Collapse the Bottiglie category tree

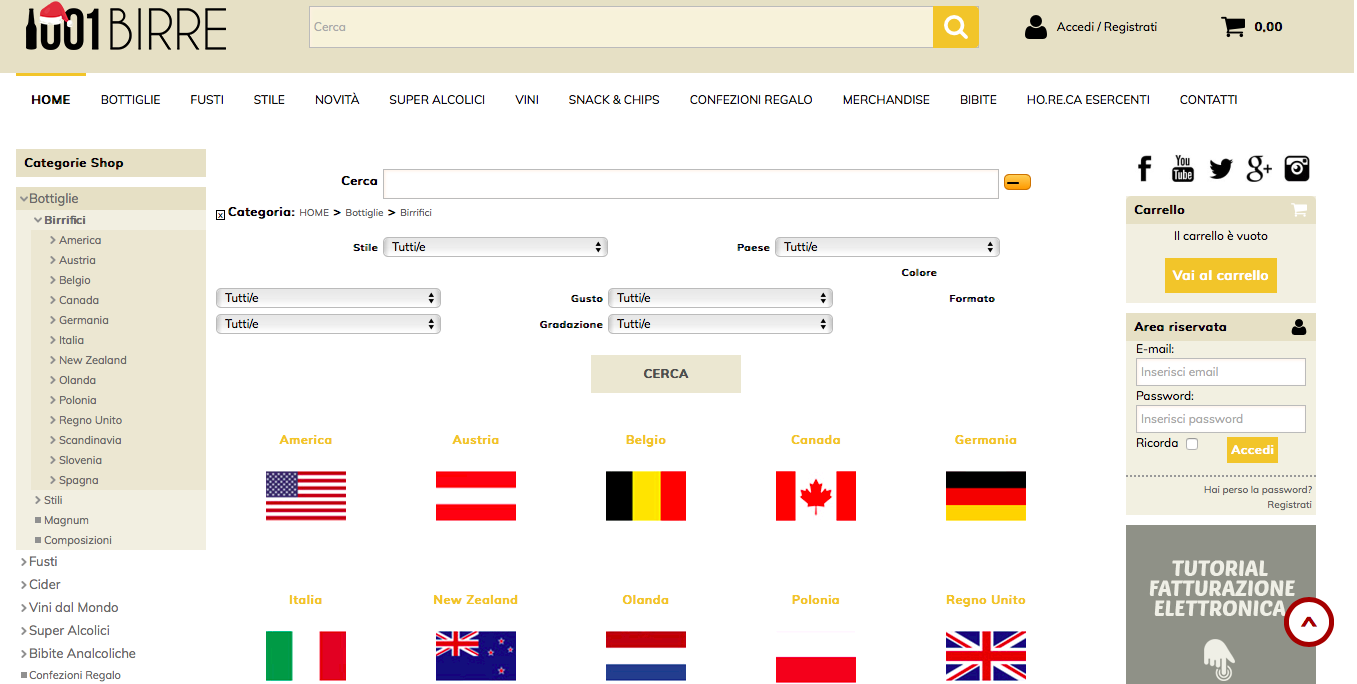coord(24,199)
